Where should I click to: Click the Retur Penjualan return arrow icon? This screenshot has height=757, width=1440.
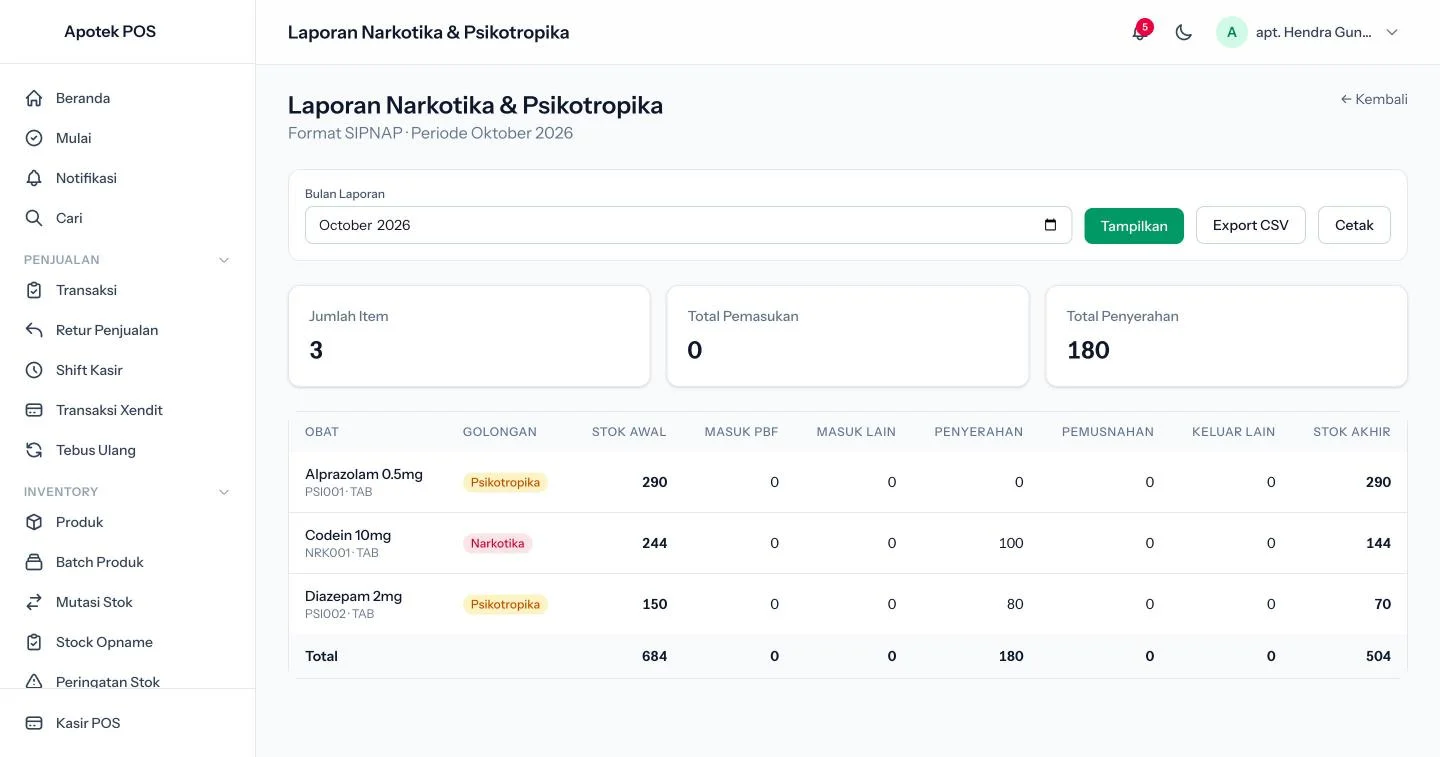coord(34,330)
